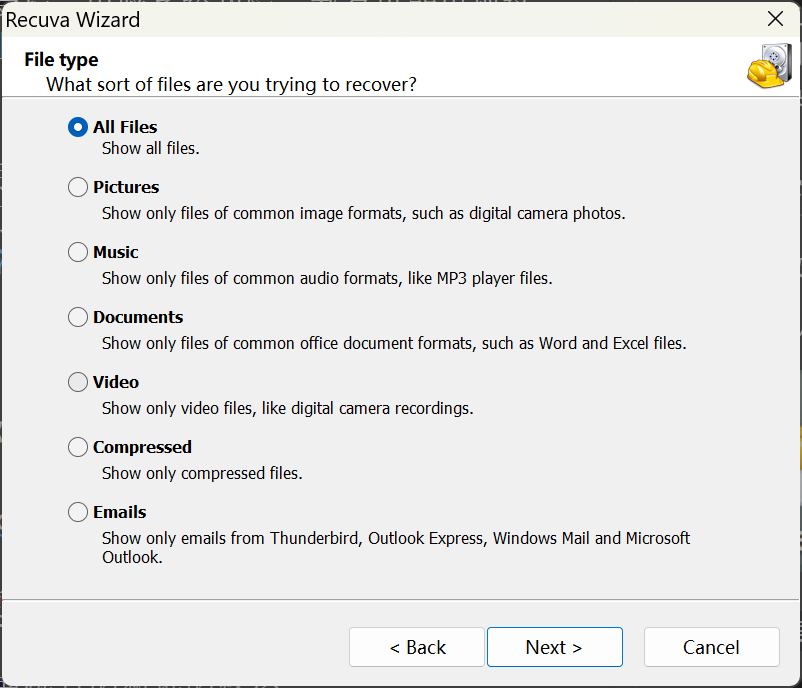The width and height of the screenshot is (802, 688).
Task: Select the Video radio button
Action: [x=78, y=382]
